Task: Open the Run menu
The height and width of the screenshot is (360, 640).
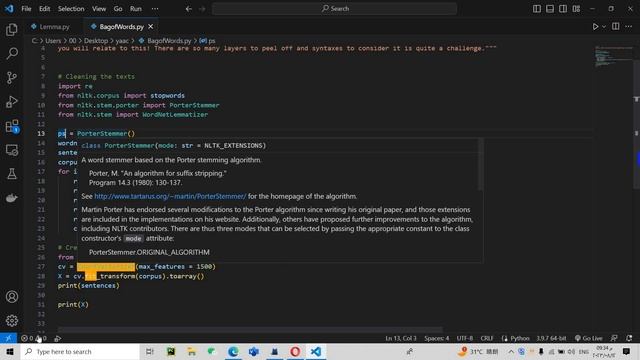Action: point(136,9)
